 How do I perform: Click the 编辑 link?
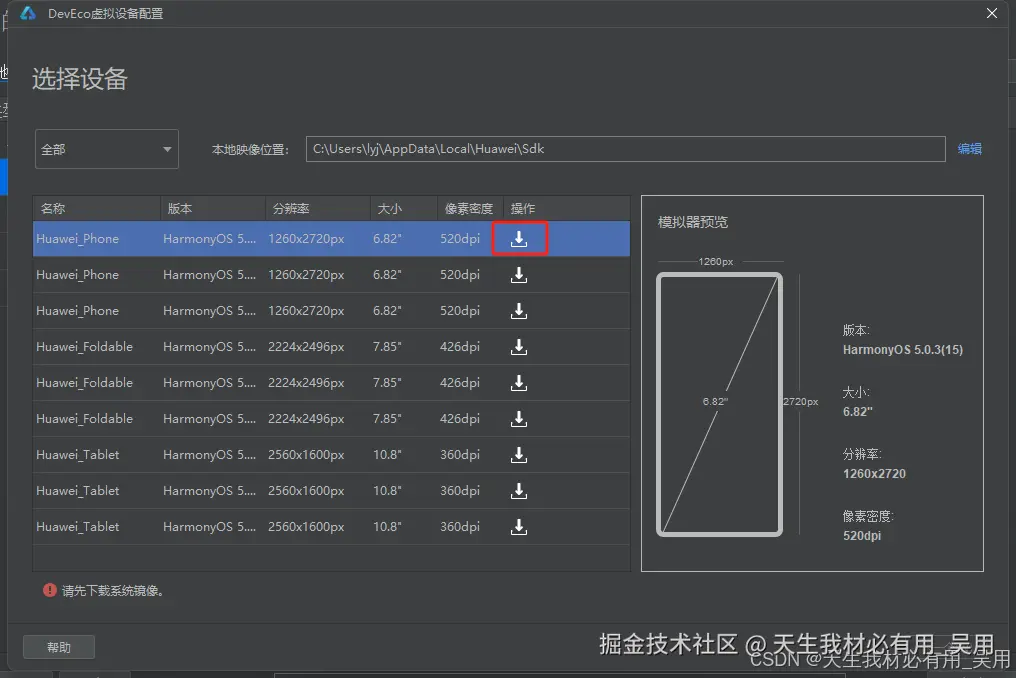[x=969, y=149]
